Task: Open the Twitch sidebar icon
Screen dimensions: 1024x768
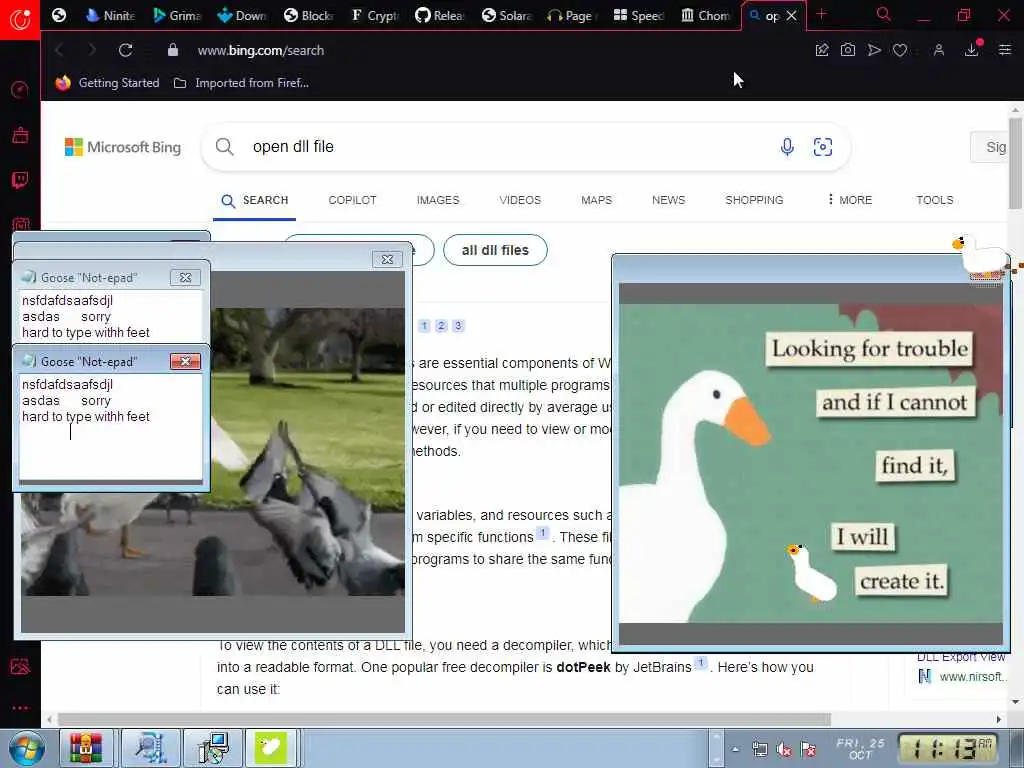Action: [20, 180]
